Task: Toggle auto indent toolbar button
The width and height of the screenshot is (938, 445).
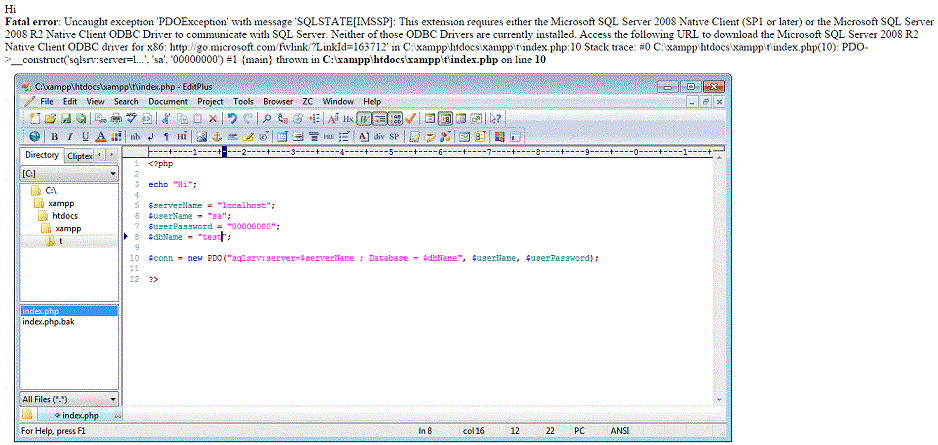Action: pyautogui.click(x=380, y=118)
